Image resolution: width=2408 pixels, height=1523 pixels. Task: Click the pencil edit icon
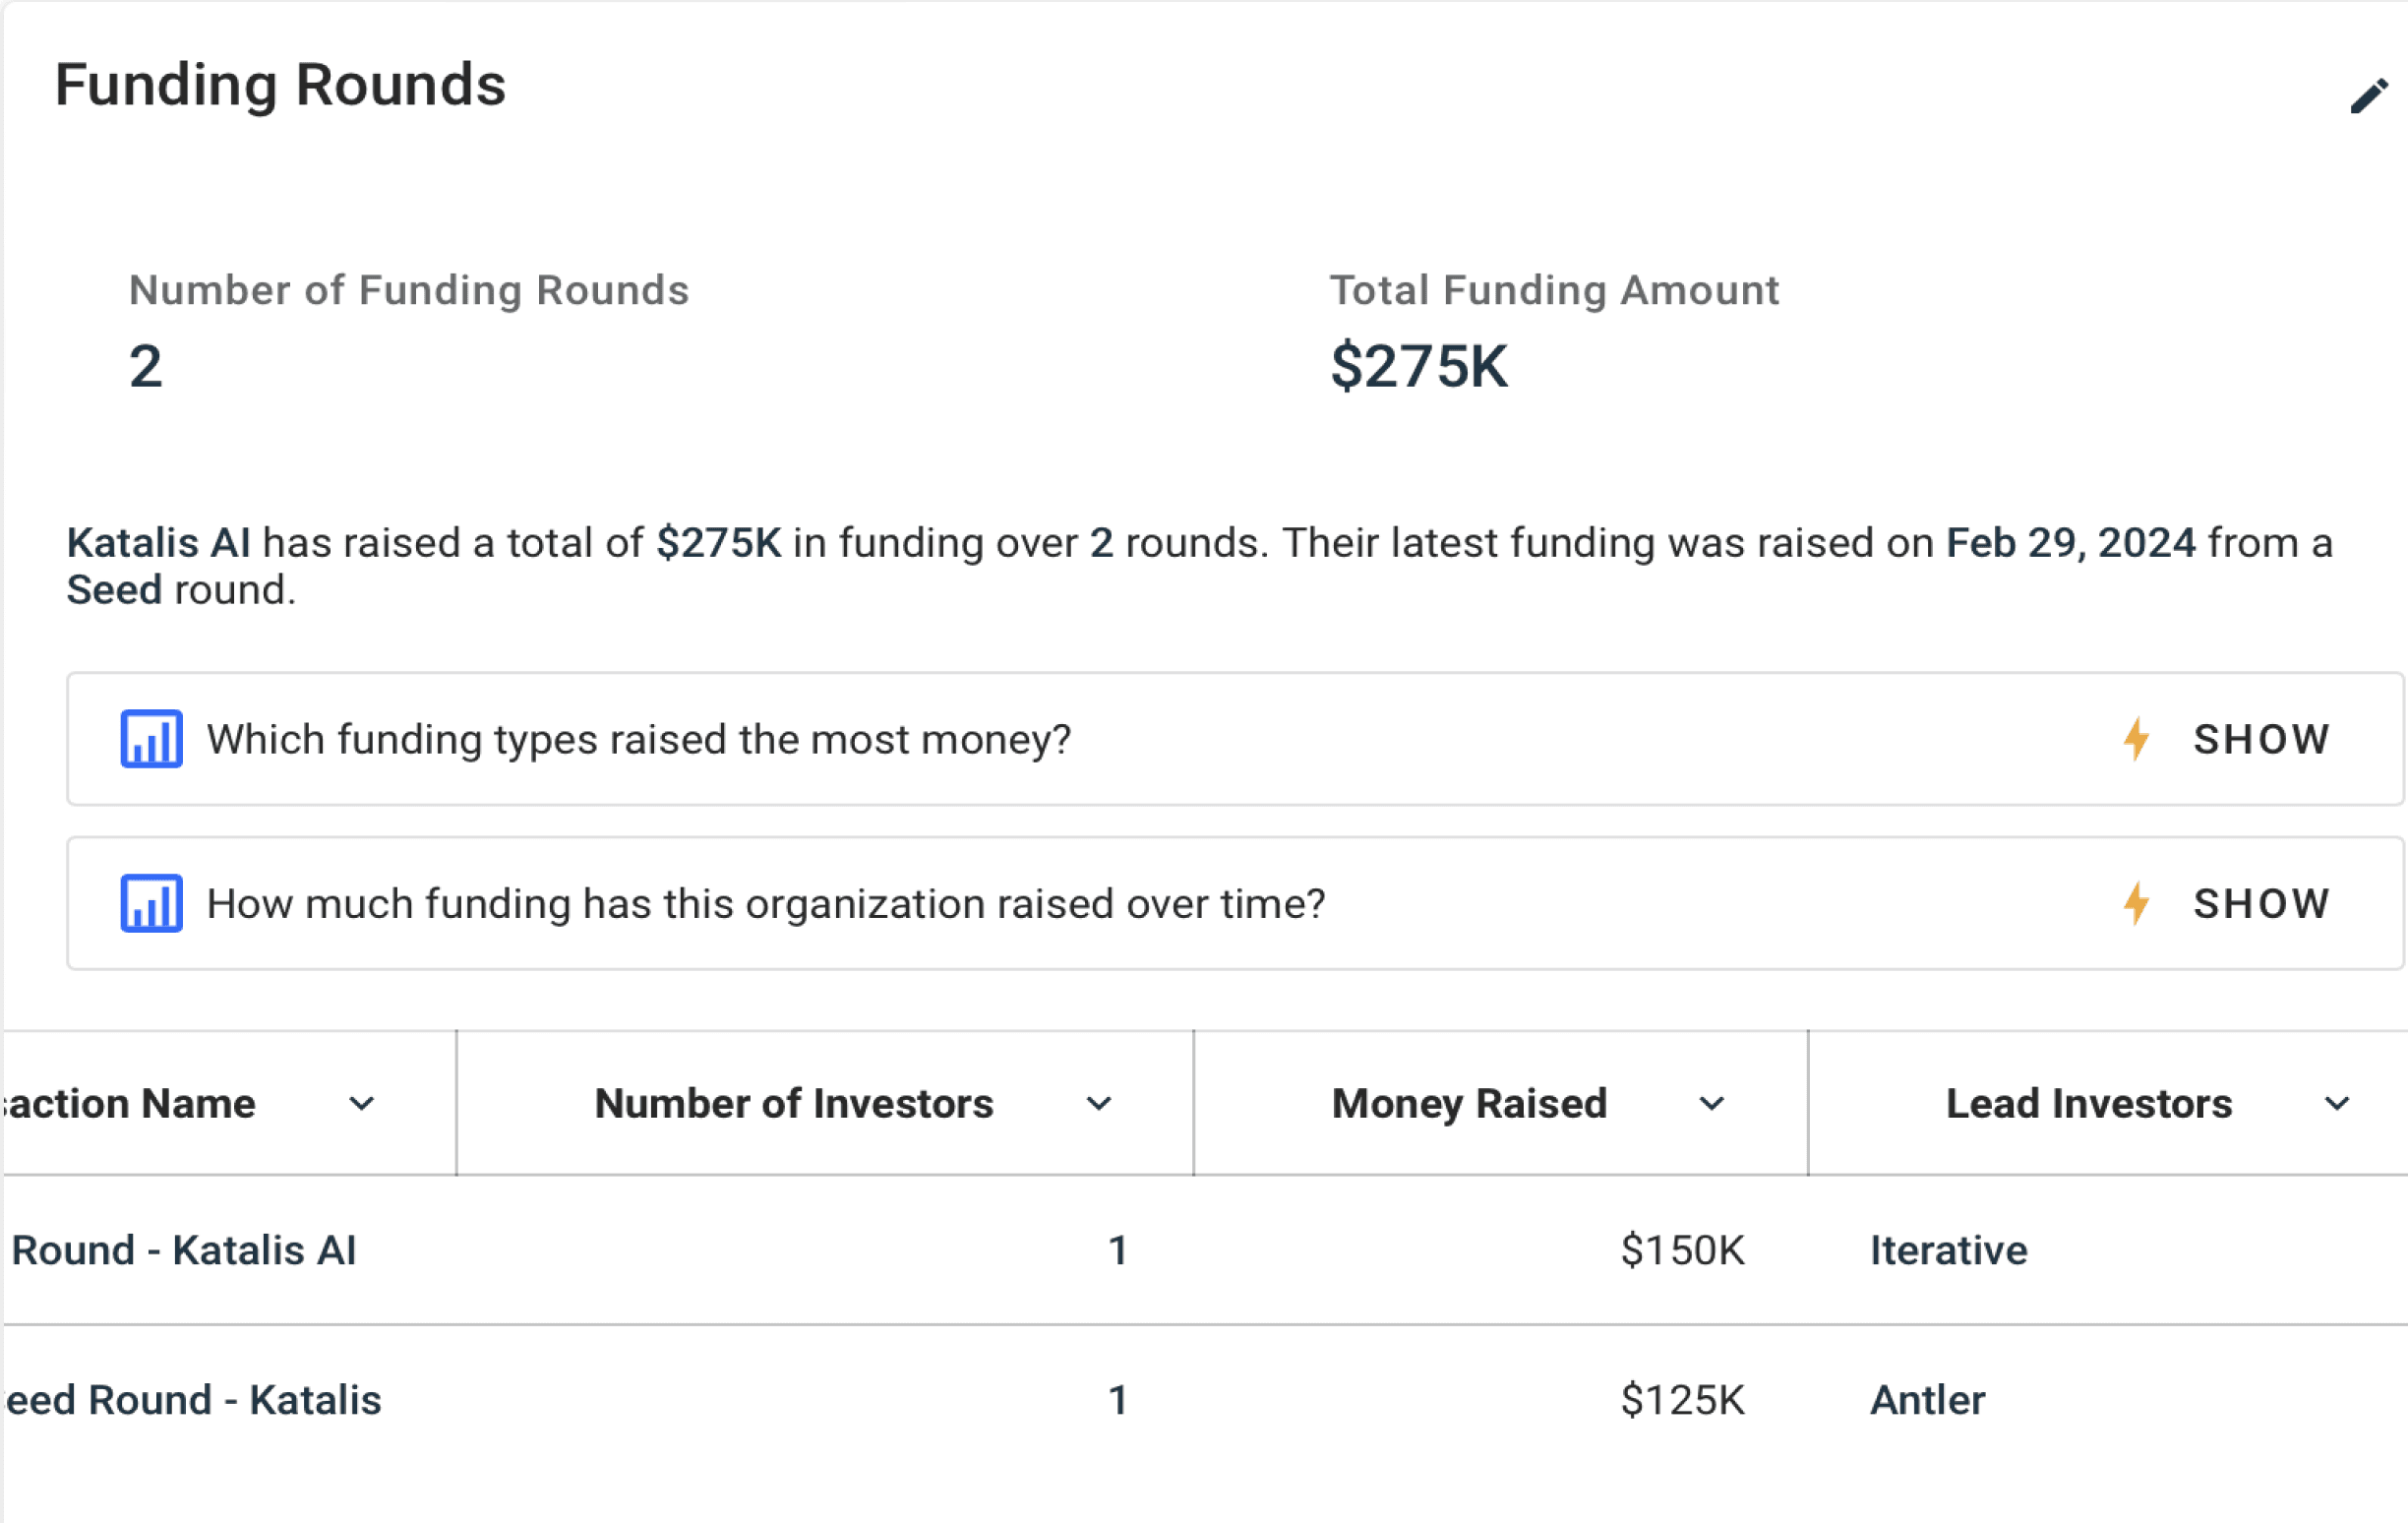tap(2367, 97)
